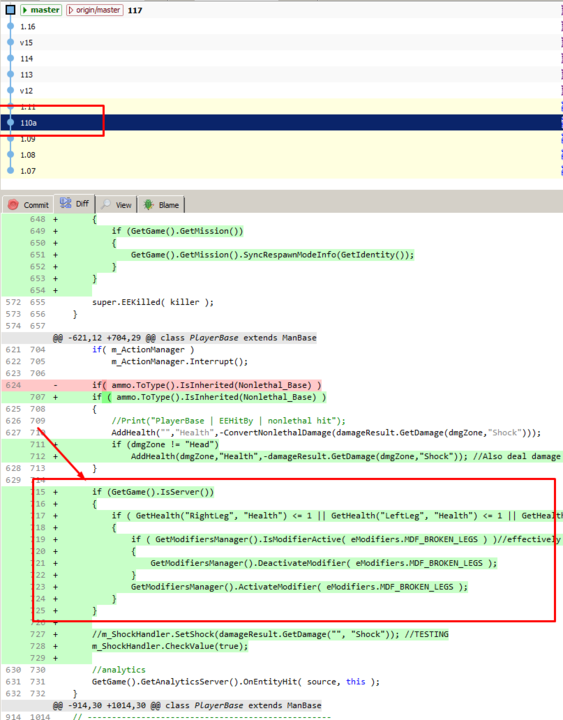Click OnEntityHit analytics line
This screenshot has height=720, width=563.
[236, 682]
